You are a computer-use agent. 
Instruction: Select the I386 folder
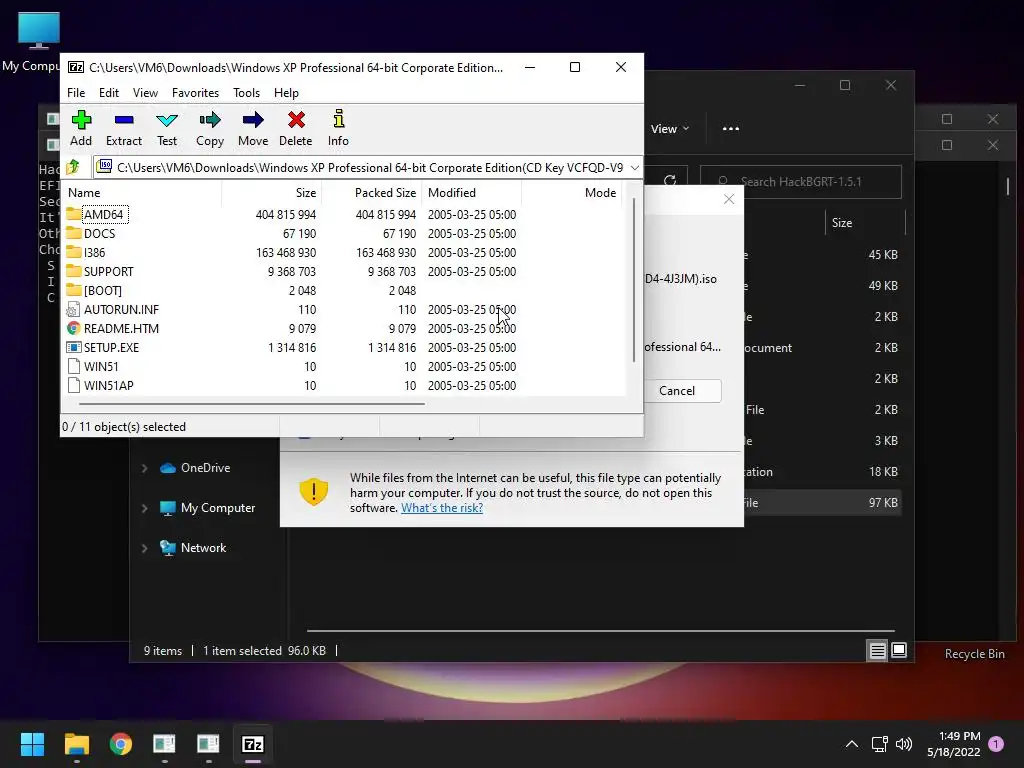tap(86, 252)
